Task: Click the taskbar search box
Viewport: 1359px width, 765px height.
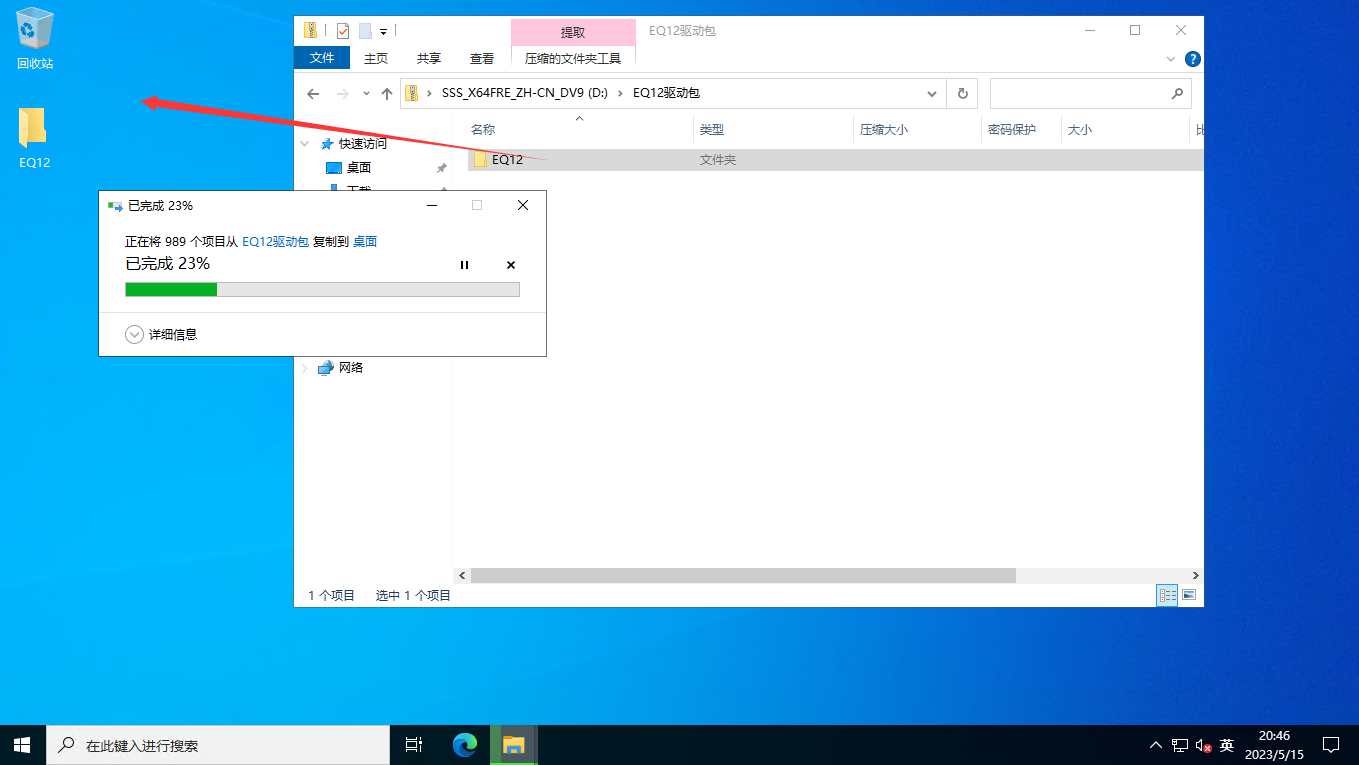Action: pyautogui.click(x=220, y=746)
